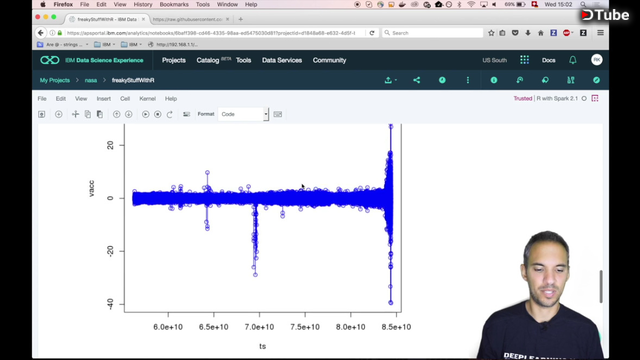The image size is (640, 360).
Task: Click the purple grid icon beside kernel status
Action: (595, 99)
